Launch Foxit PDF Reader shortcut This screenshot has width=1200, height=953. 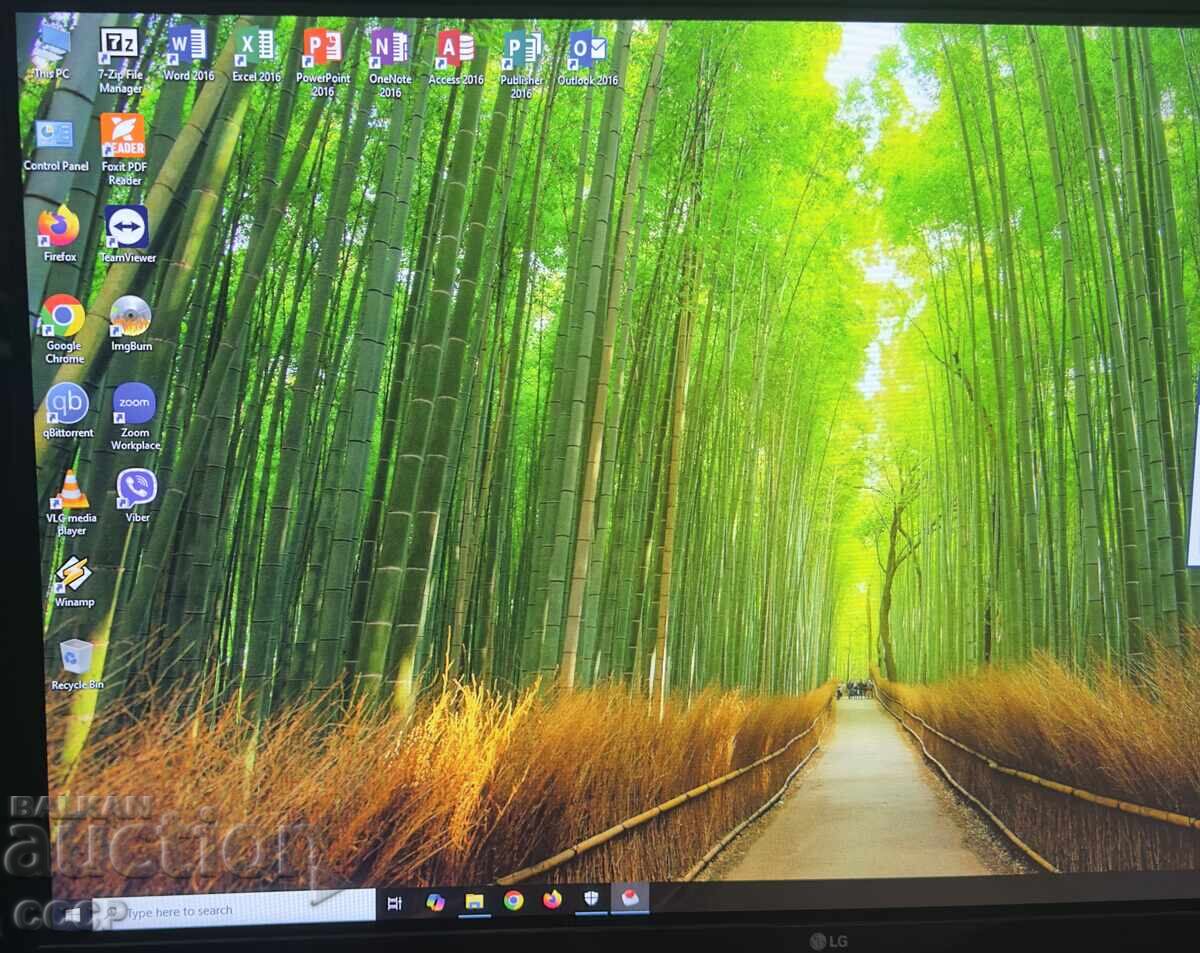coord(124,149)
